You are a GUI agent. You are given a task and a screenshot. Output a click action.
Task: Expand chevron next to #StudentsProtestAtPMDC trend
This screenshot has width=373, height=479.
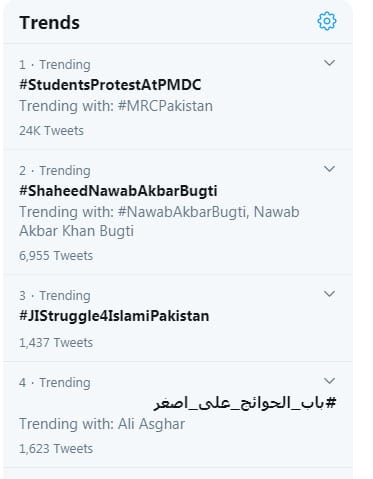[x=329, y=63]
